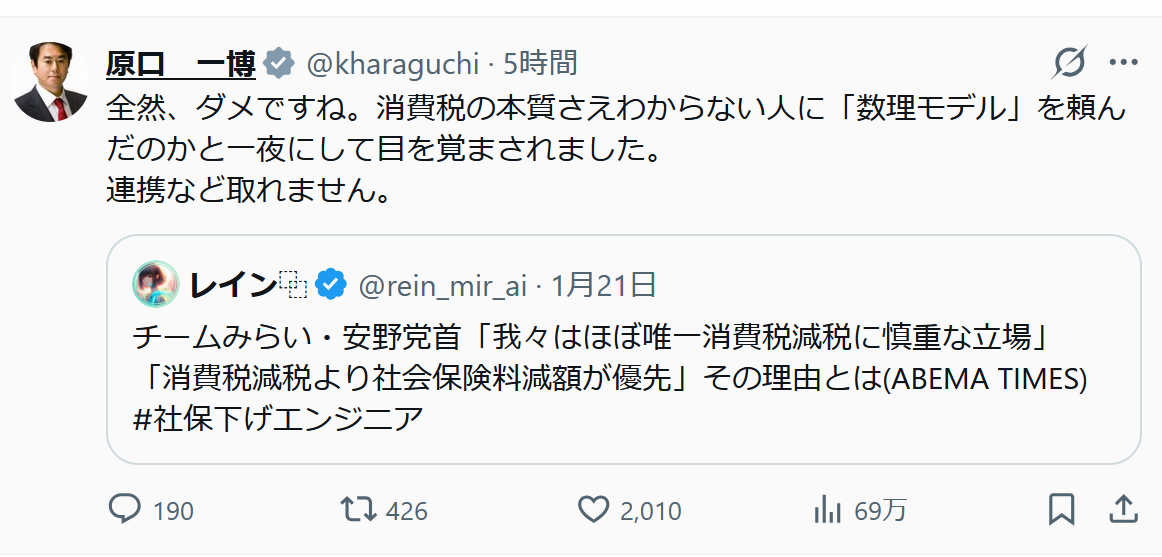Open レイン quoted avatar image
Screen dimensions: 1162x557
click(x=155, y=285)
